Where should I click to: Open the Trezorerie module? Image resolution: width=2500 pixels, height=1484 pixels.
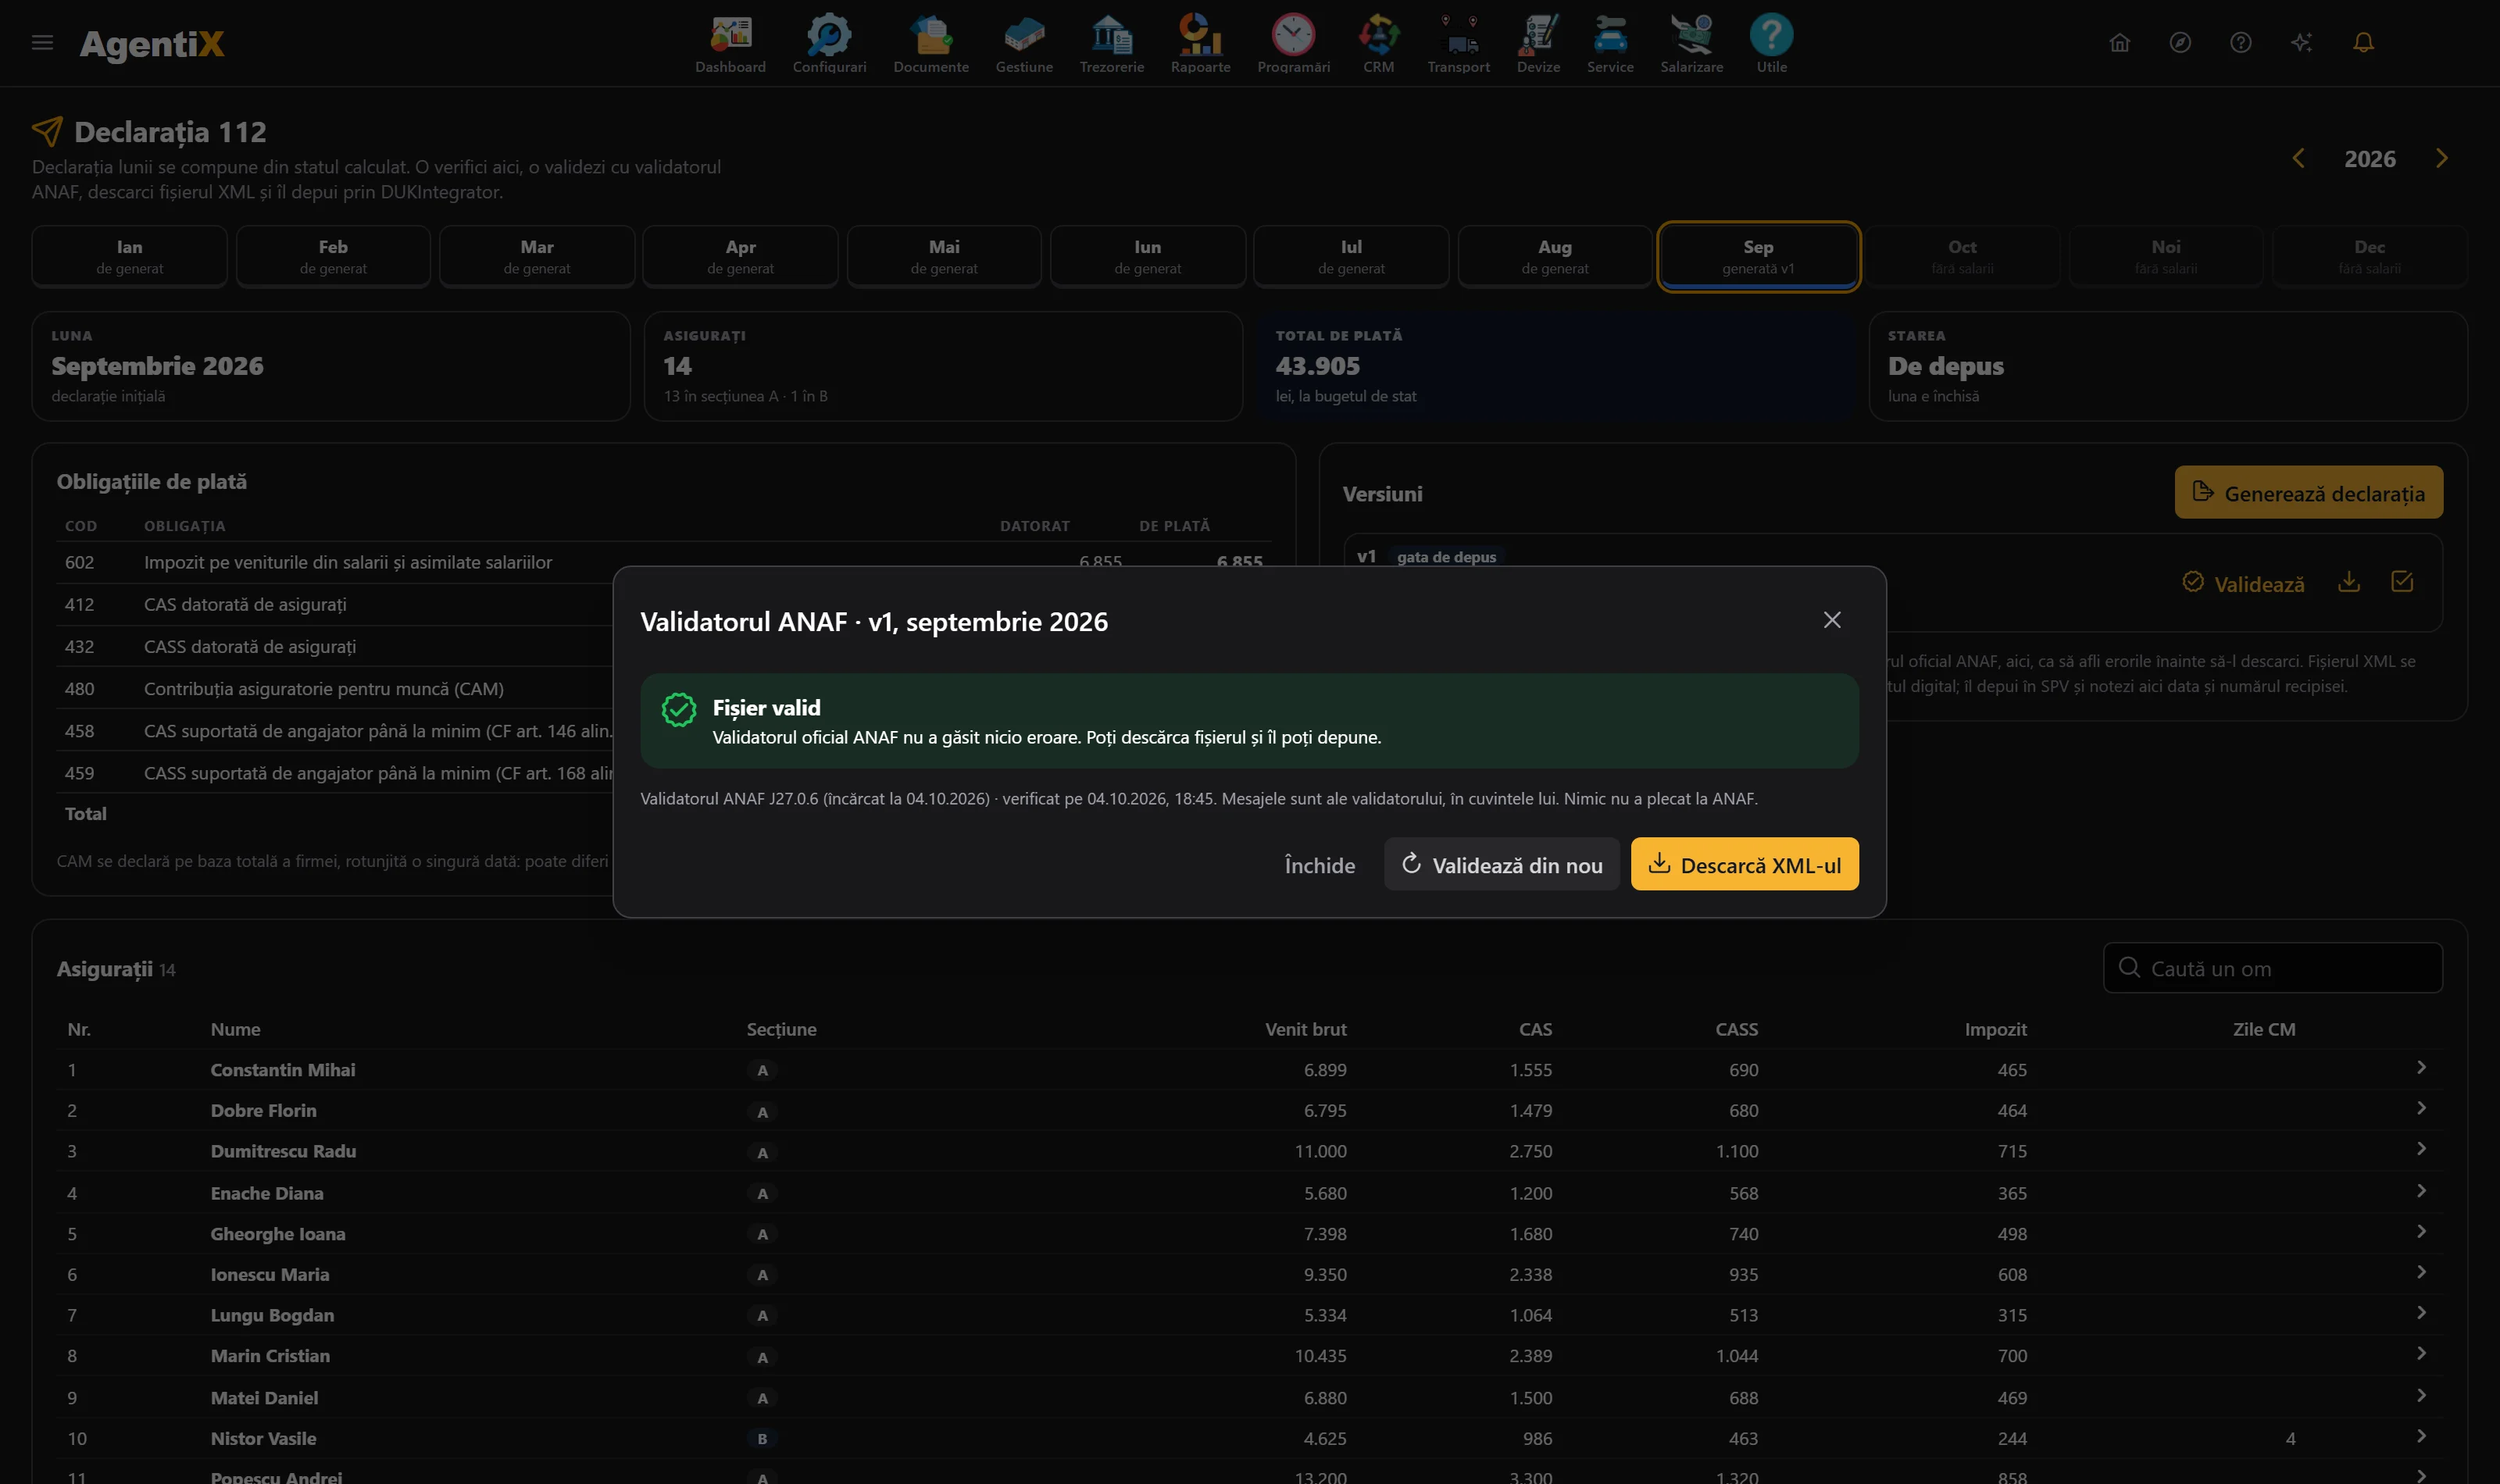tap(1111, 44)
